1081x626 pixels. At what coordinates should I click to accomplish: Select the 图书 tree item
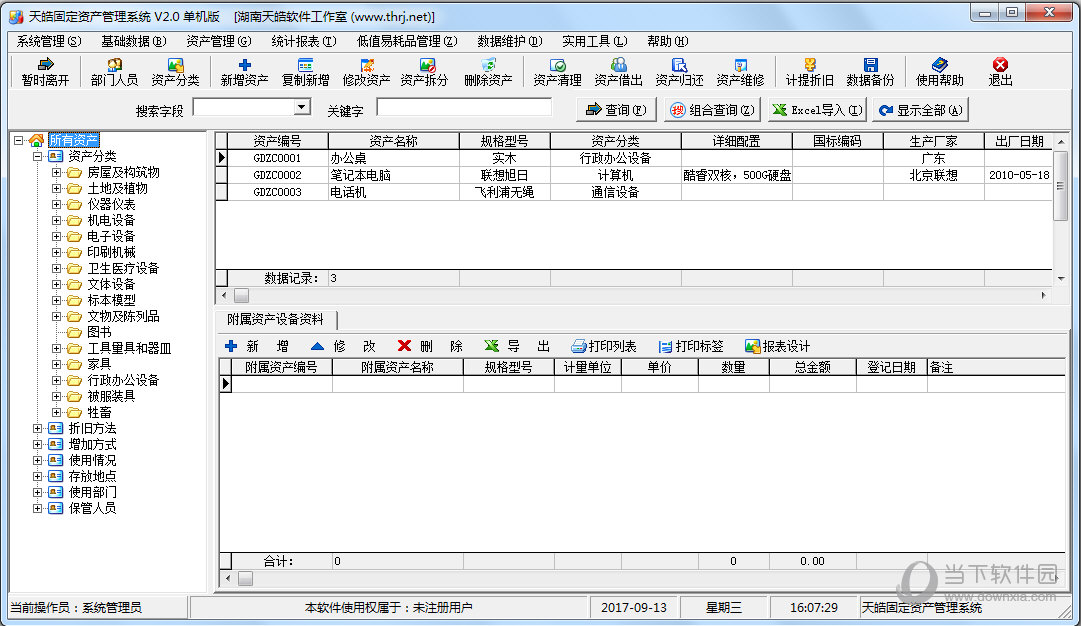click(x=99, y=332)
